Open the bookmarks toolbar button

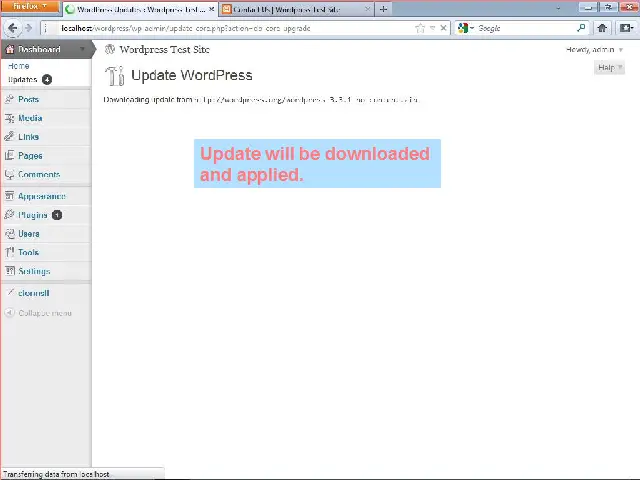627,28
